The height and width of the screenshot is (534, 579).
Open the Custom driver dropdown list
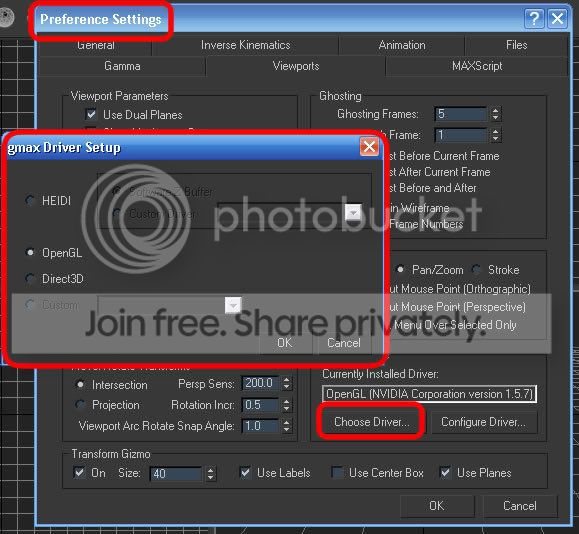coord(233,305)
